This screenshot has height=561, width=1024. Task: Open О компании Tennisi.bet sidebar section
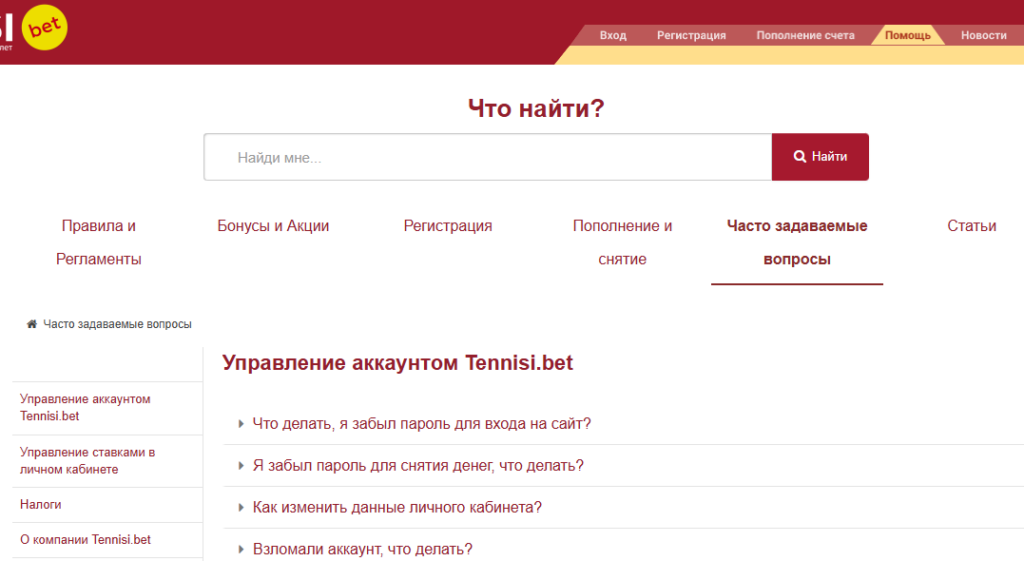pos(85,539)
